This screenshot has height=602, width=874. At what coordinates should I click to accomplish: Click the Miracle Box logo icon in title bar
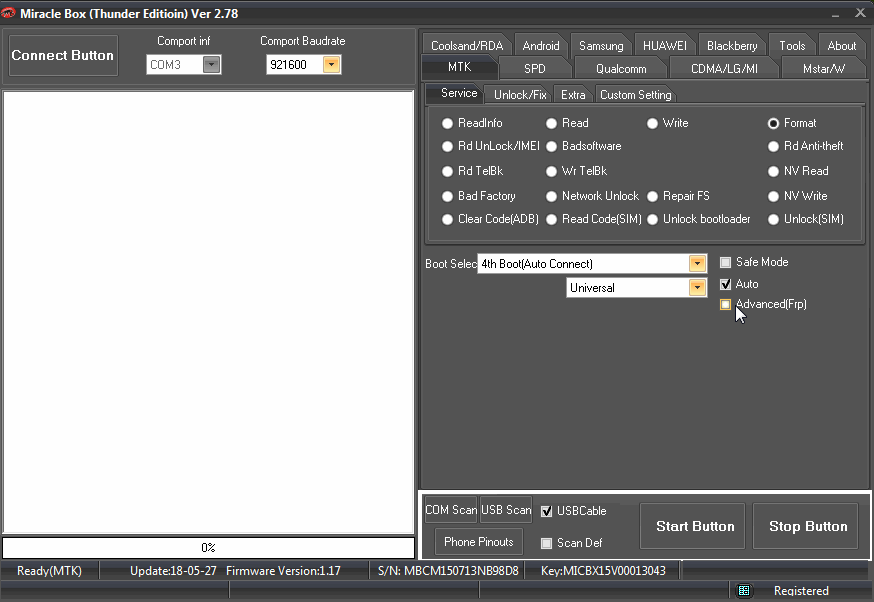pyautogui.click(x=8, y=13)
